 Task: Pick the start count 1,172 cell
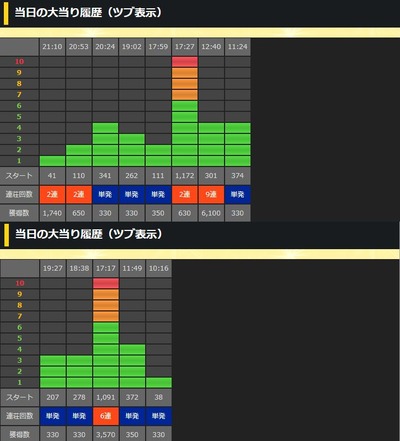click(185, 176)
